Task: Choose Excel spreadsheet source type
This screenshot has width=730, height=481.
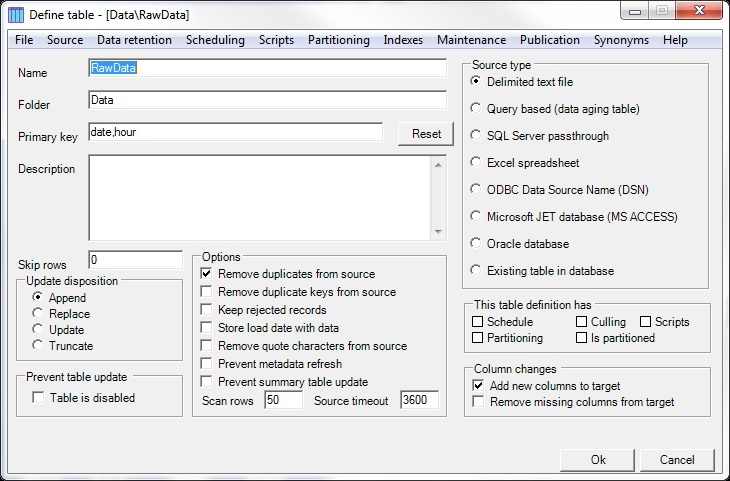Action: (476, 163)
